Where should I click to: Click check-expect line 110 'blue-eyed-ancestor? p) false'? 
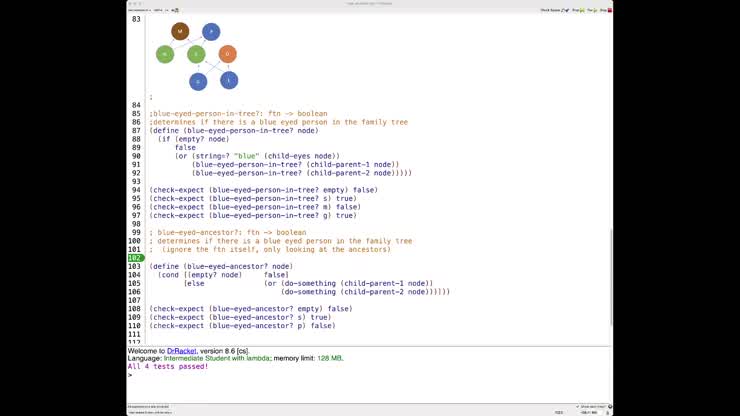pos(243,326)
